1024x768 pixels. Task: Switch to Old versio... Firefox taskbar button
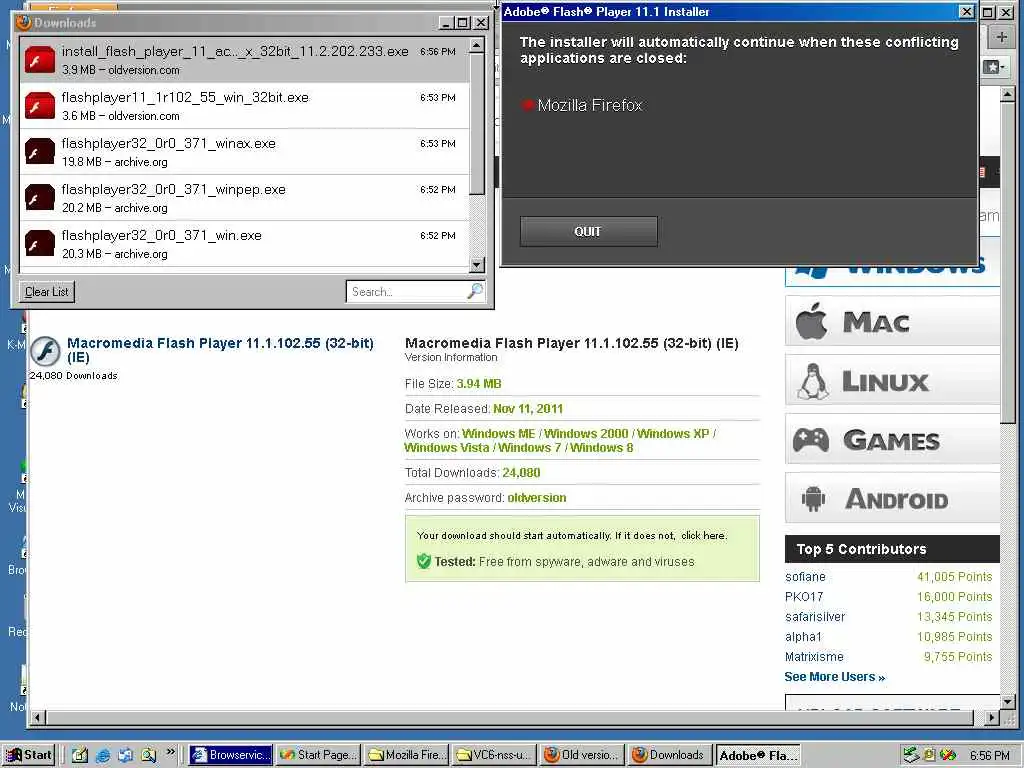click(x=582, y=755)
